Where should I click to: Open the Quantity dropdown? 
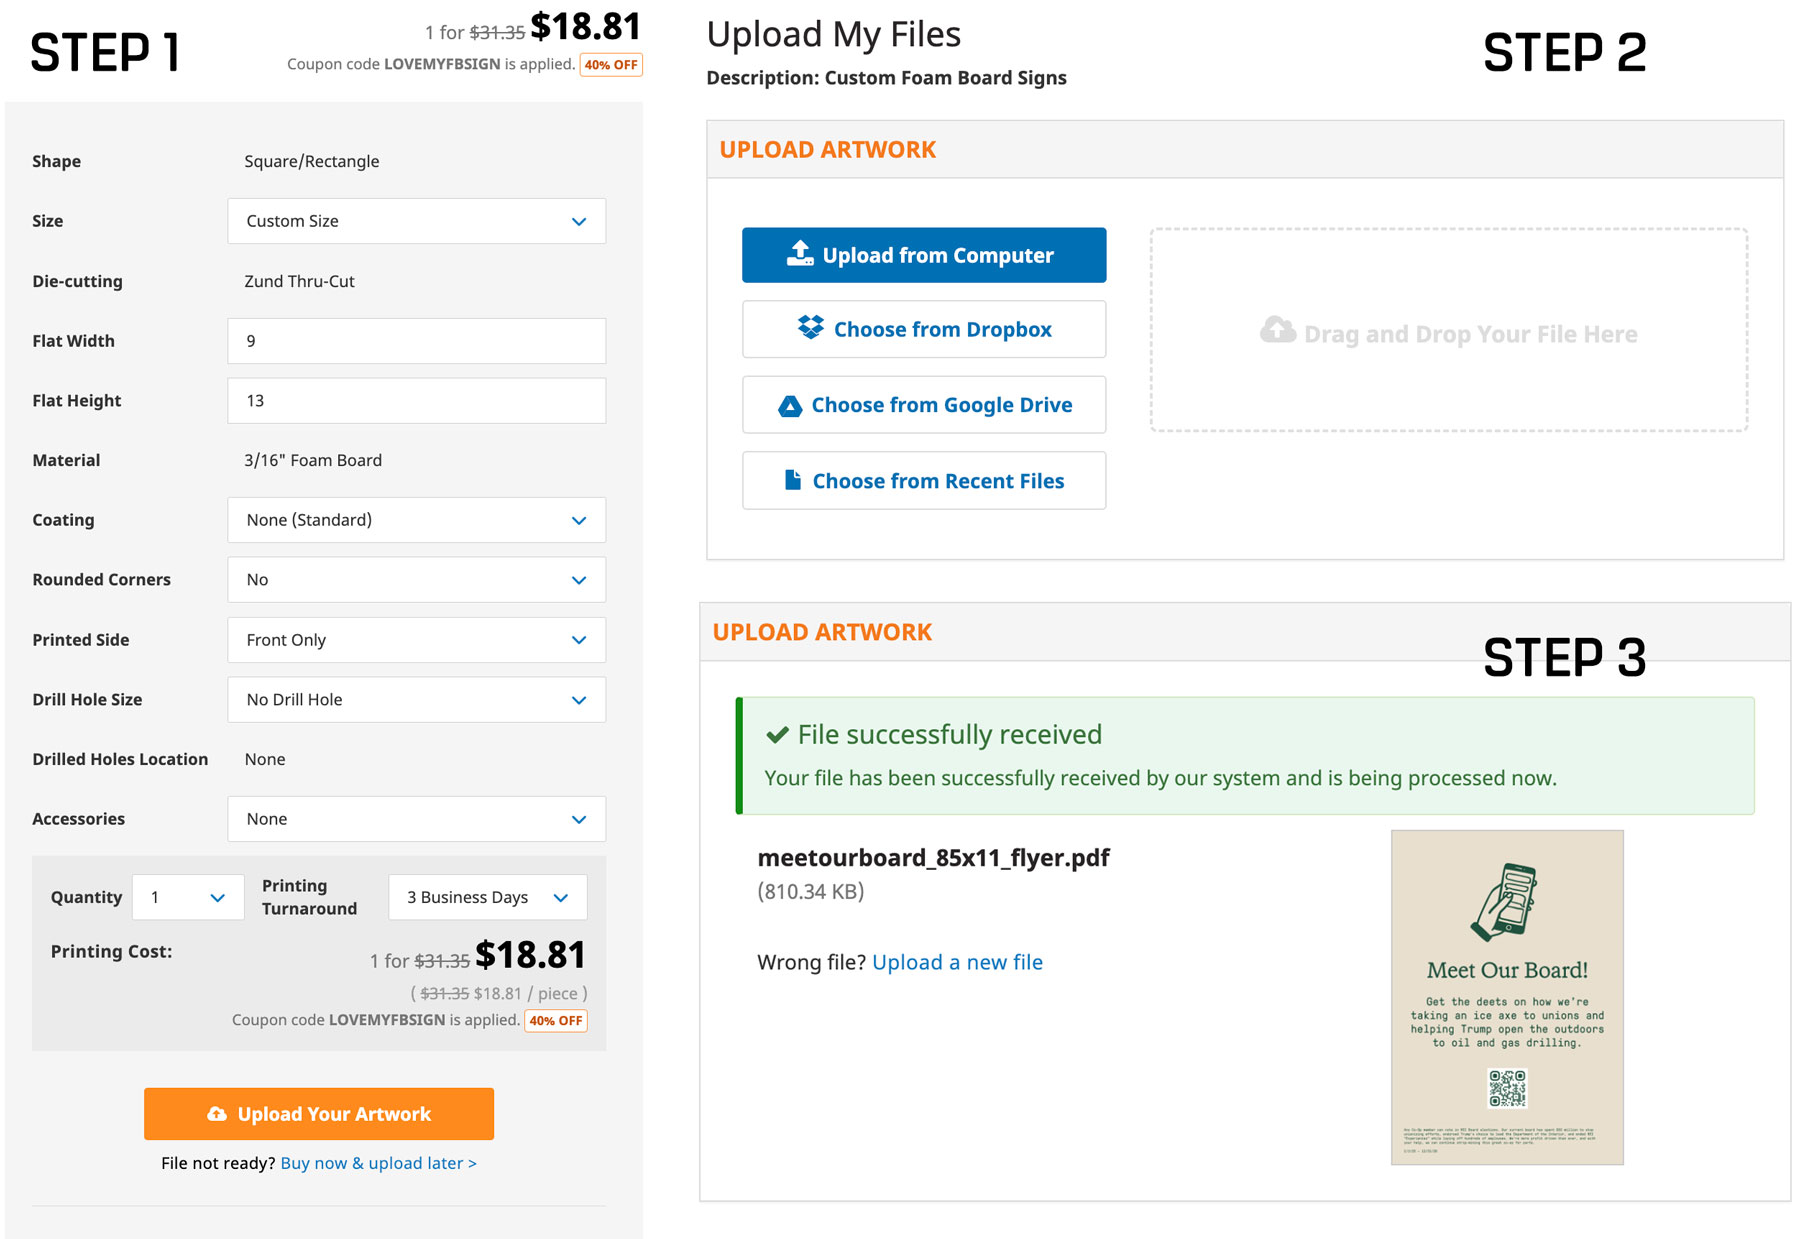pyautogui.click(x=188, y=898)
